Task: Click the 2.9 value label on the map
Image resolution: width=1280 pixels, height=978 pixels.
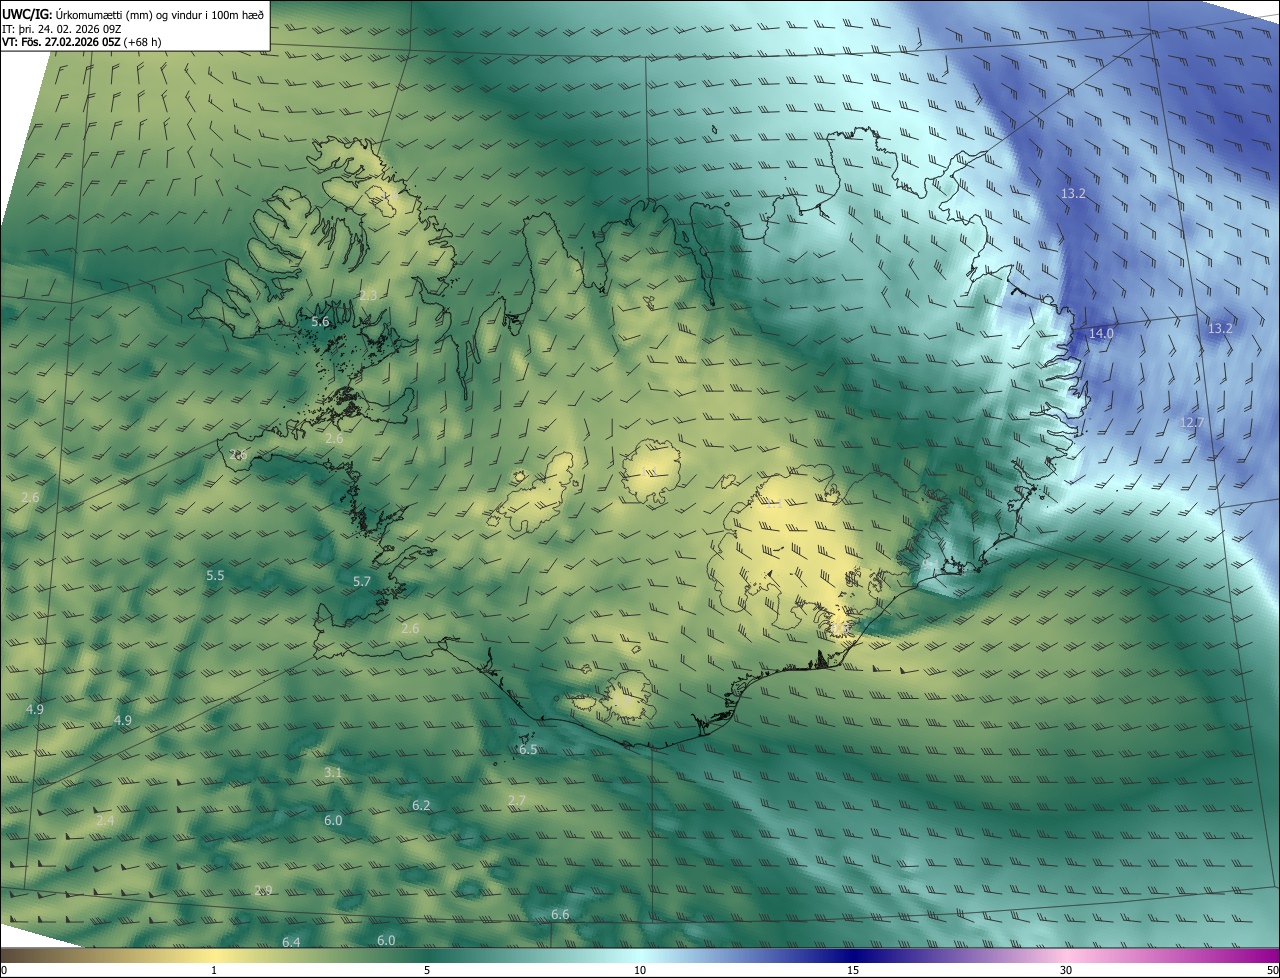Action: 263,890
